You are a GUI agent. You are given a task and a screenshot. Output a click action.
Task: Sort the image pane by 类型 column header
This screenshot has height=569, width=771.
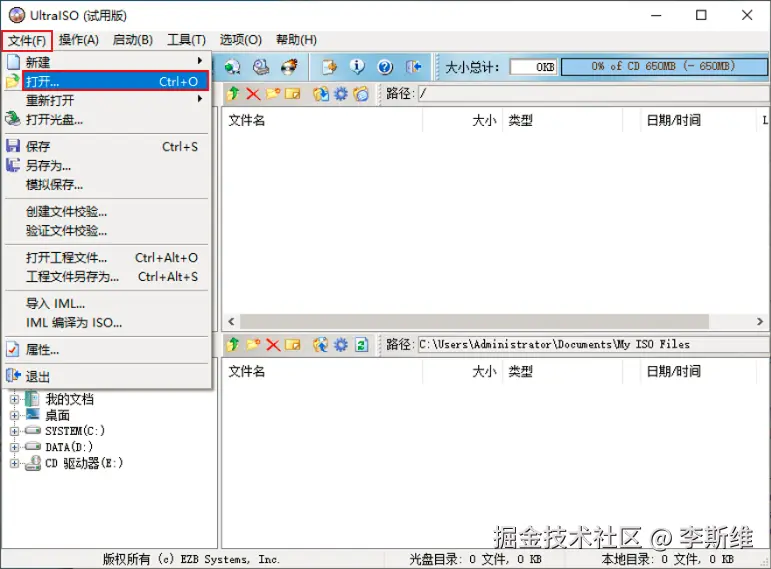pyautogui.click(x=562, y=120)
